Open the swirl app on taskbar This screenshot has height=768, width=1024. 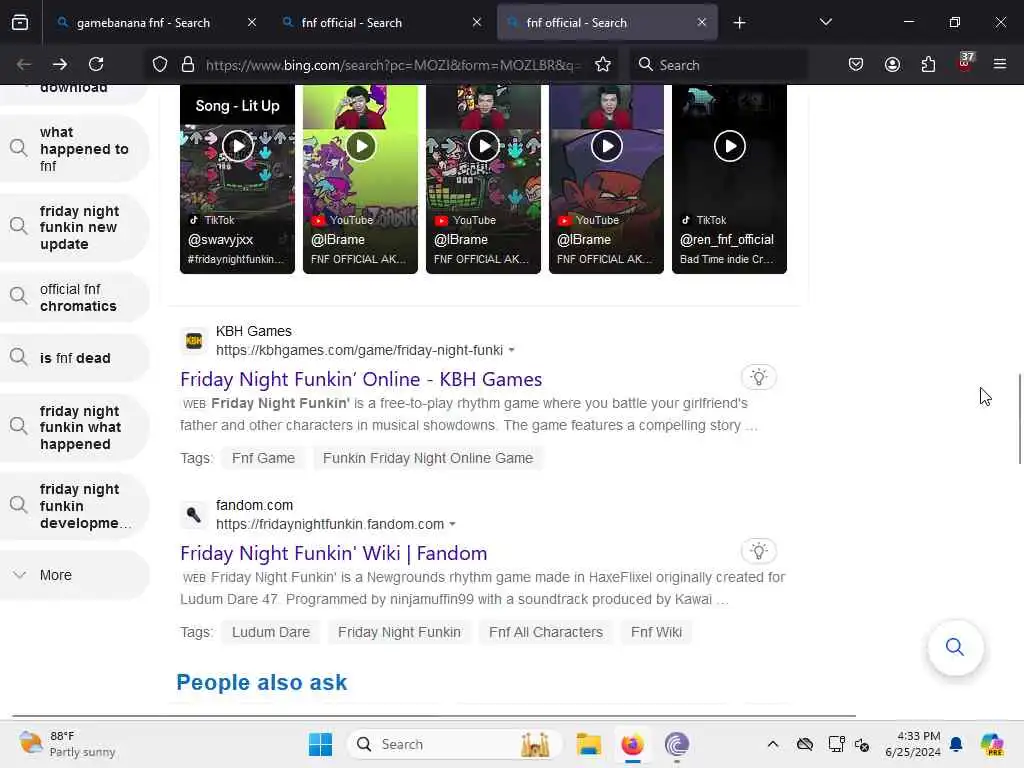coord(677,744)
